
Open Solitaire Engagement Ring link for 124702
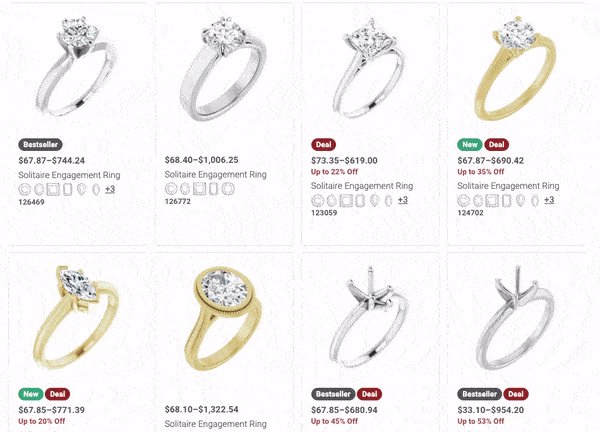point(508,186)
